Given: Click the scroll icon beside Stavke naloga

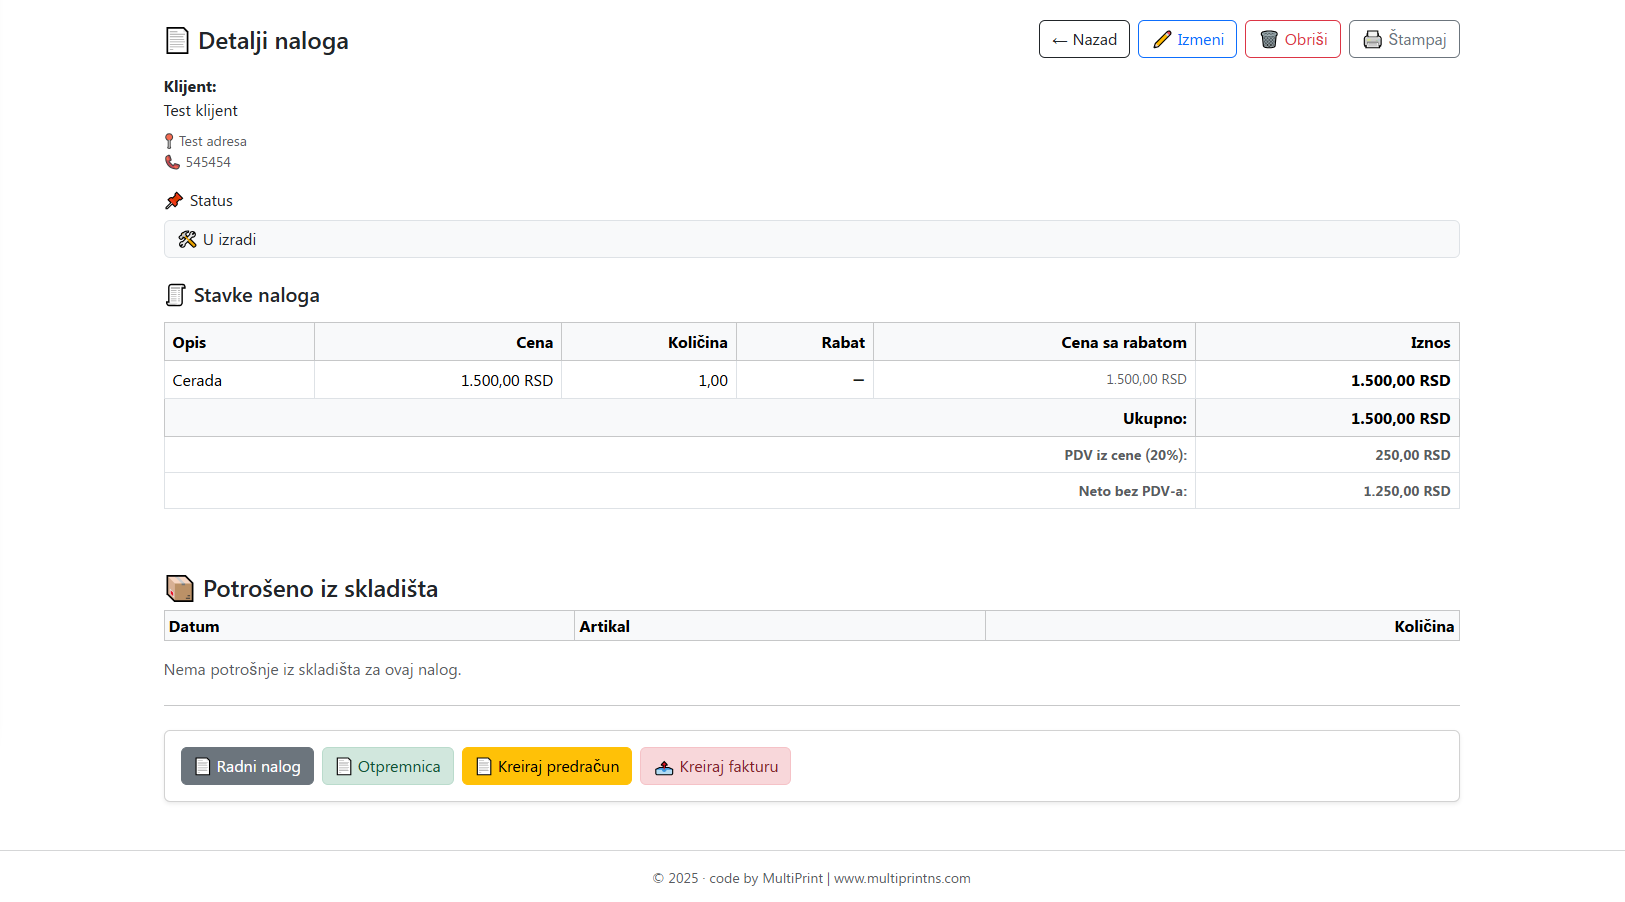Looking at the screenshot, I should 176,295.
